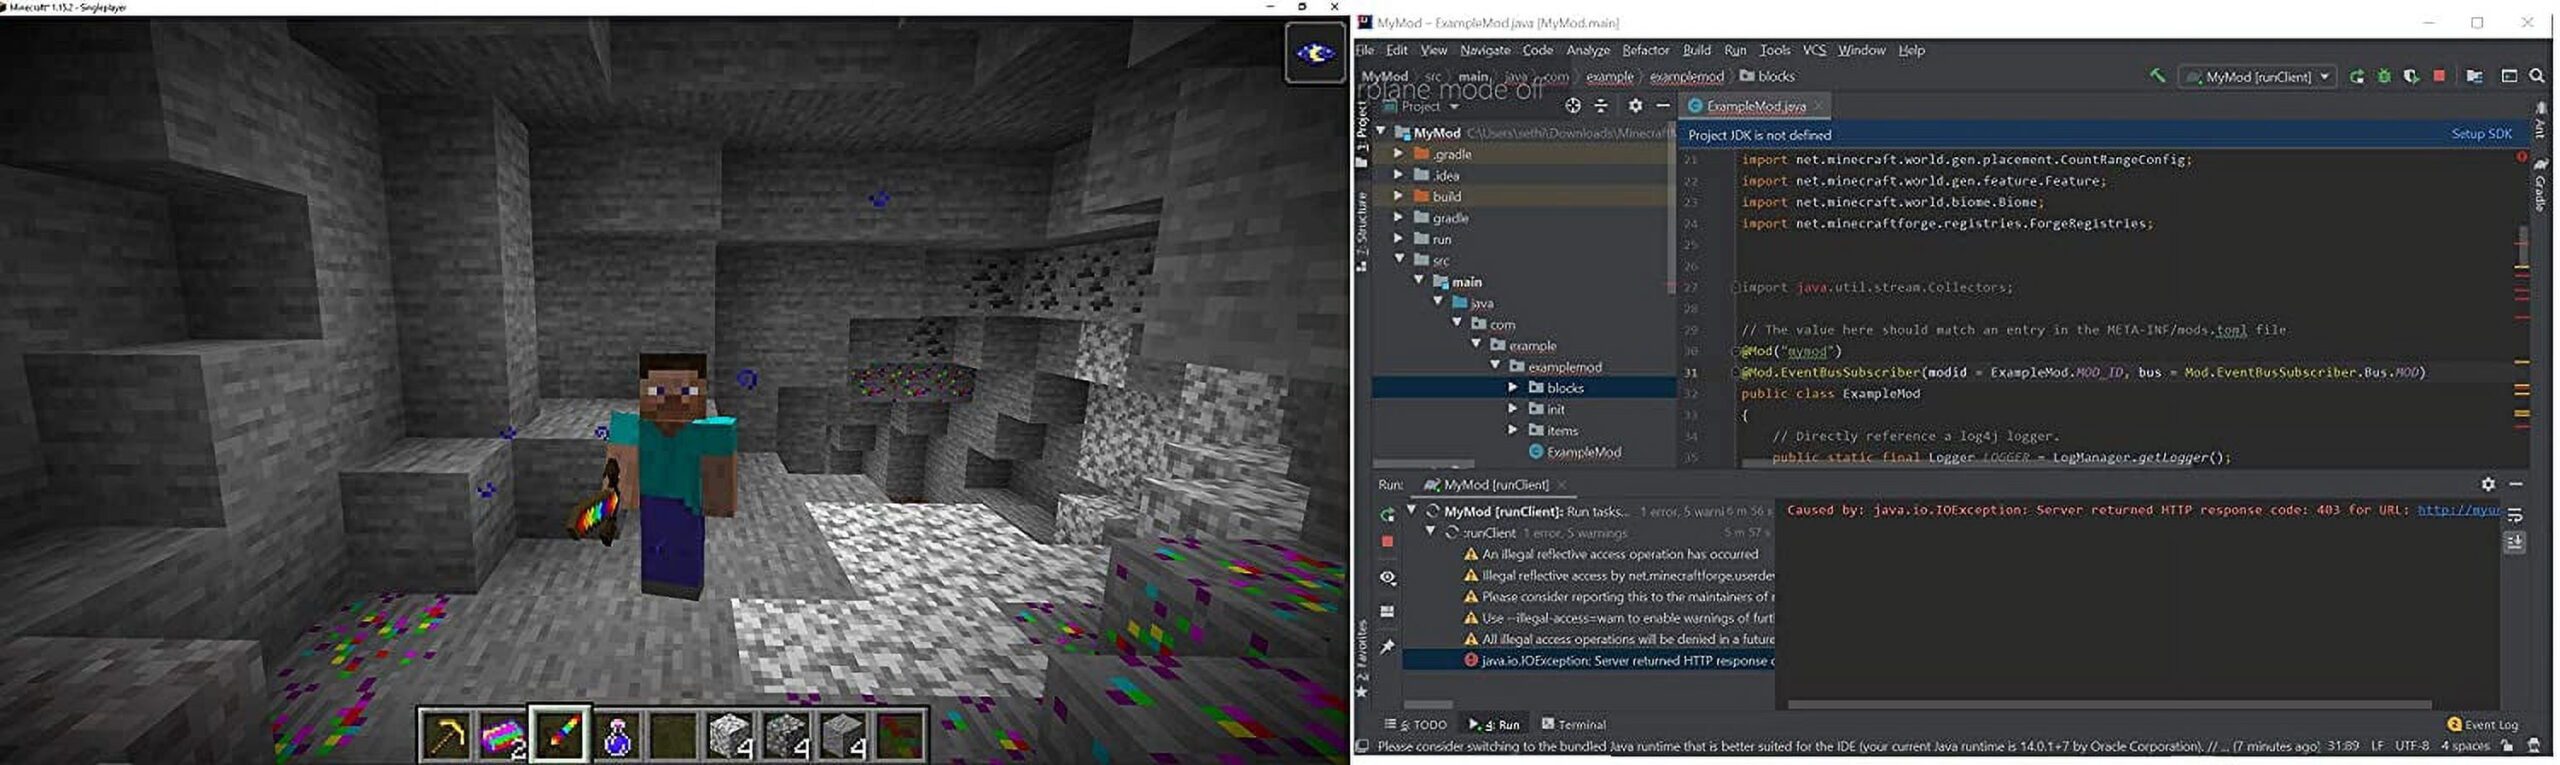This screenshot has height=765, width=2560.
Task: Select the ExampleMod.java editor tab
Action: pyautogui.click(x=1755, y=105)
